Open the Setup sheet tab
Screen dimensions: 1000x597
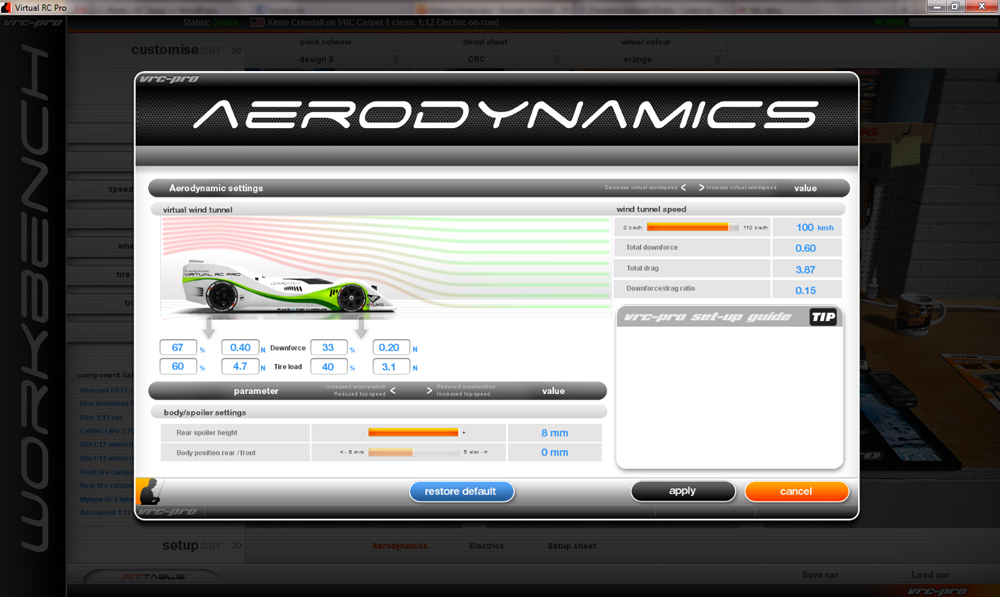(572, 546)
